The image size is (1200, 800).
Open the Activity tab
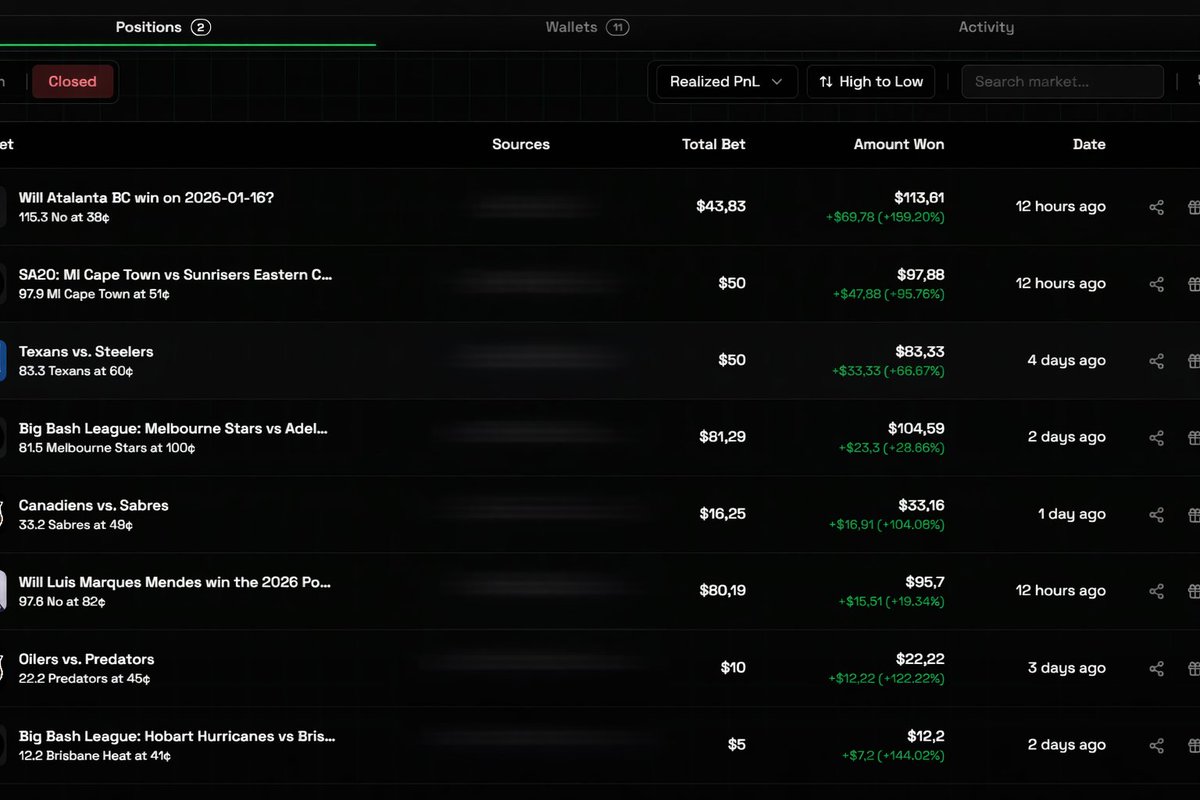pos(986,27)
